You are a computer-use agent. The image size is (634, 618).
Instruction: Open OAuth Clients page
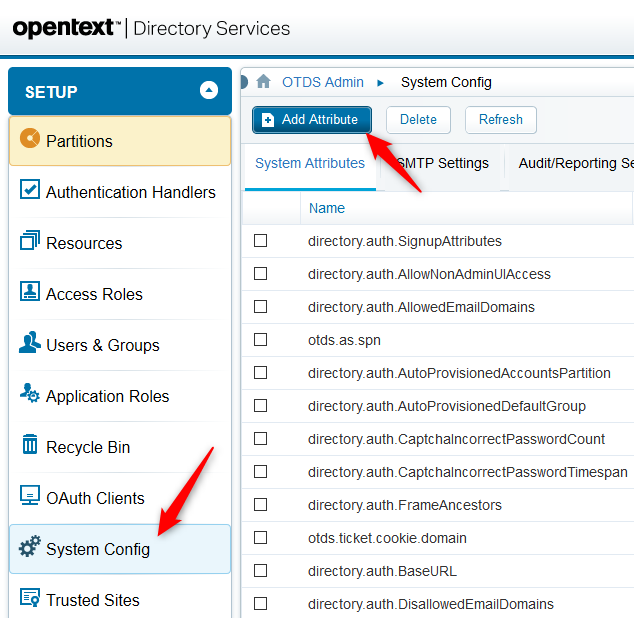tap(120, 498)
